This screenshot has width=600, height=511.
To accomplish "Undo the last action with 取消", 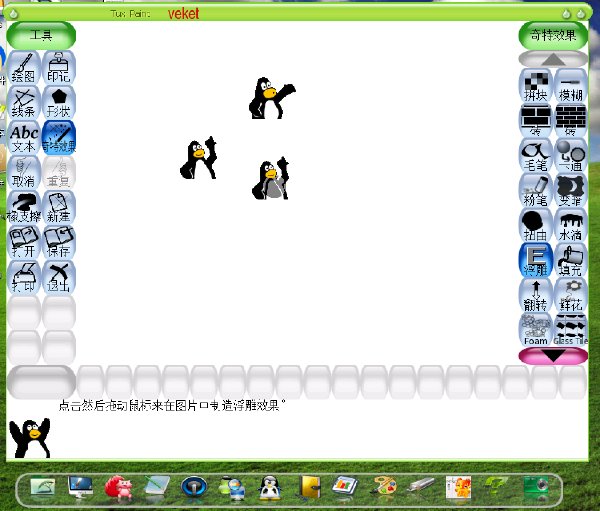I will point(24,173).
